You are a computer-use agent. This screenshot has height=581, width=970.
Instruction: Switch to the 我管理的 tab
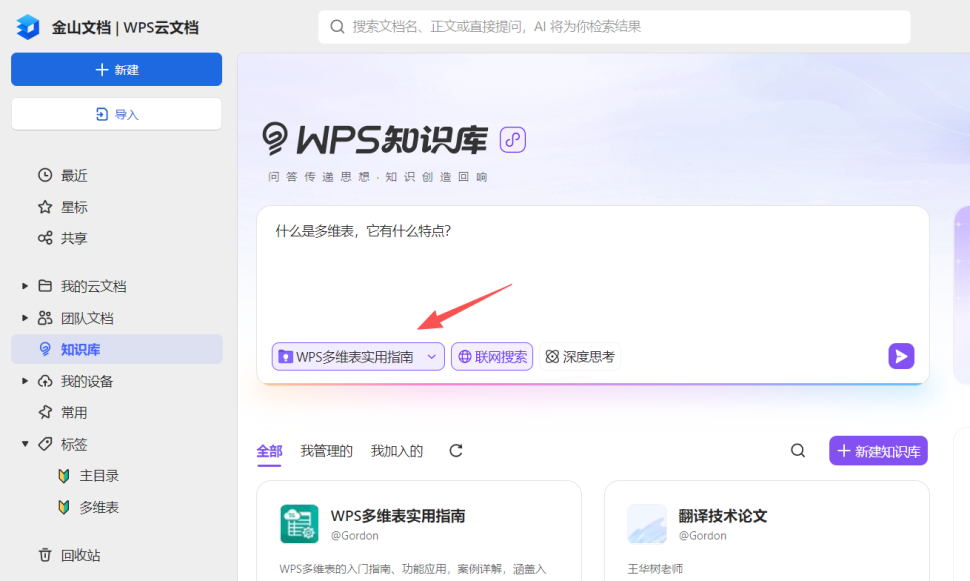click(326, 451)
